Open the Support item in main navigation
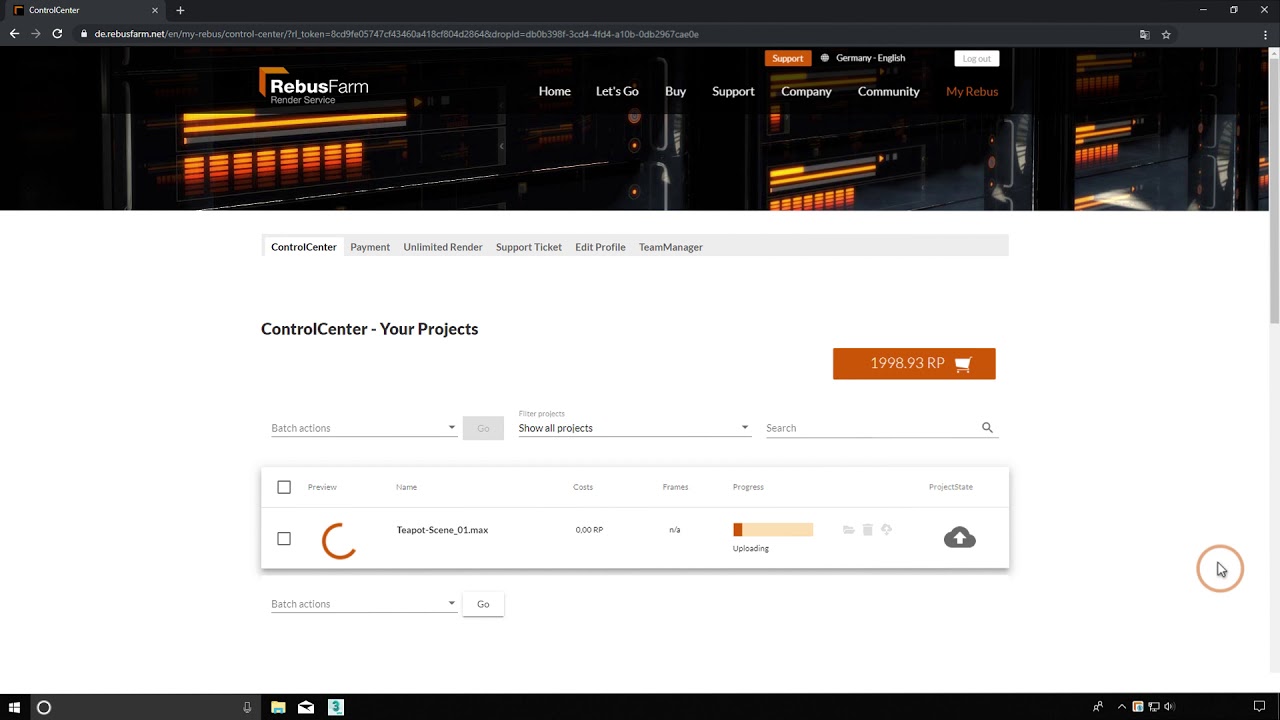Image resolution: width=1280 pixels, height=720 pixels. (733, 91)
